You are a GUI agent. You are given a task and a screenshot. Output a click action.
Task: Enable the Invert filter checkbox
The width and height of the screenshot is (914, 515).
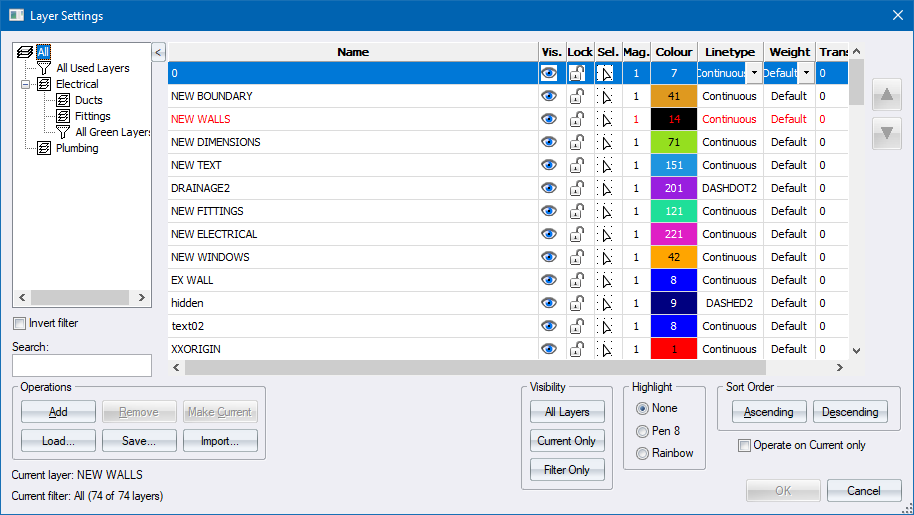[20, 323]
